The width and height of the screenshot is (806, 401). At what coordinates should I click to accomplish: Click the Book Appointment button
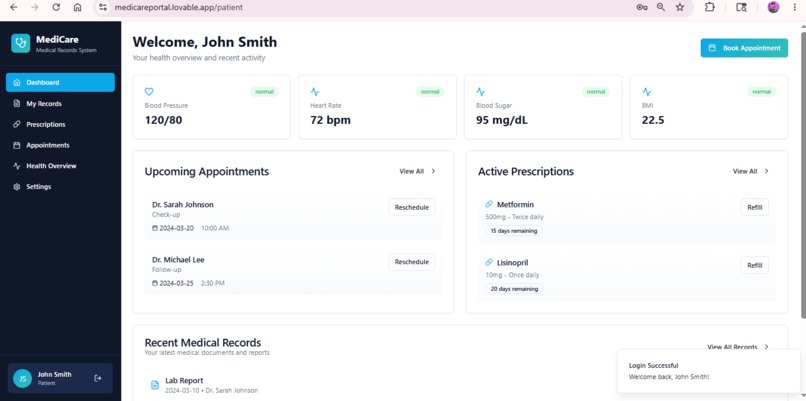click(x=744, y=48)
